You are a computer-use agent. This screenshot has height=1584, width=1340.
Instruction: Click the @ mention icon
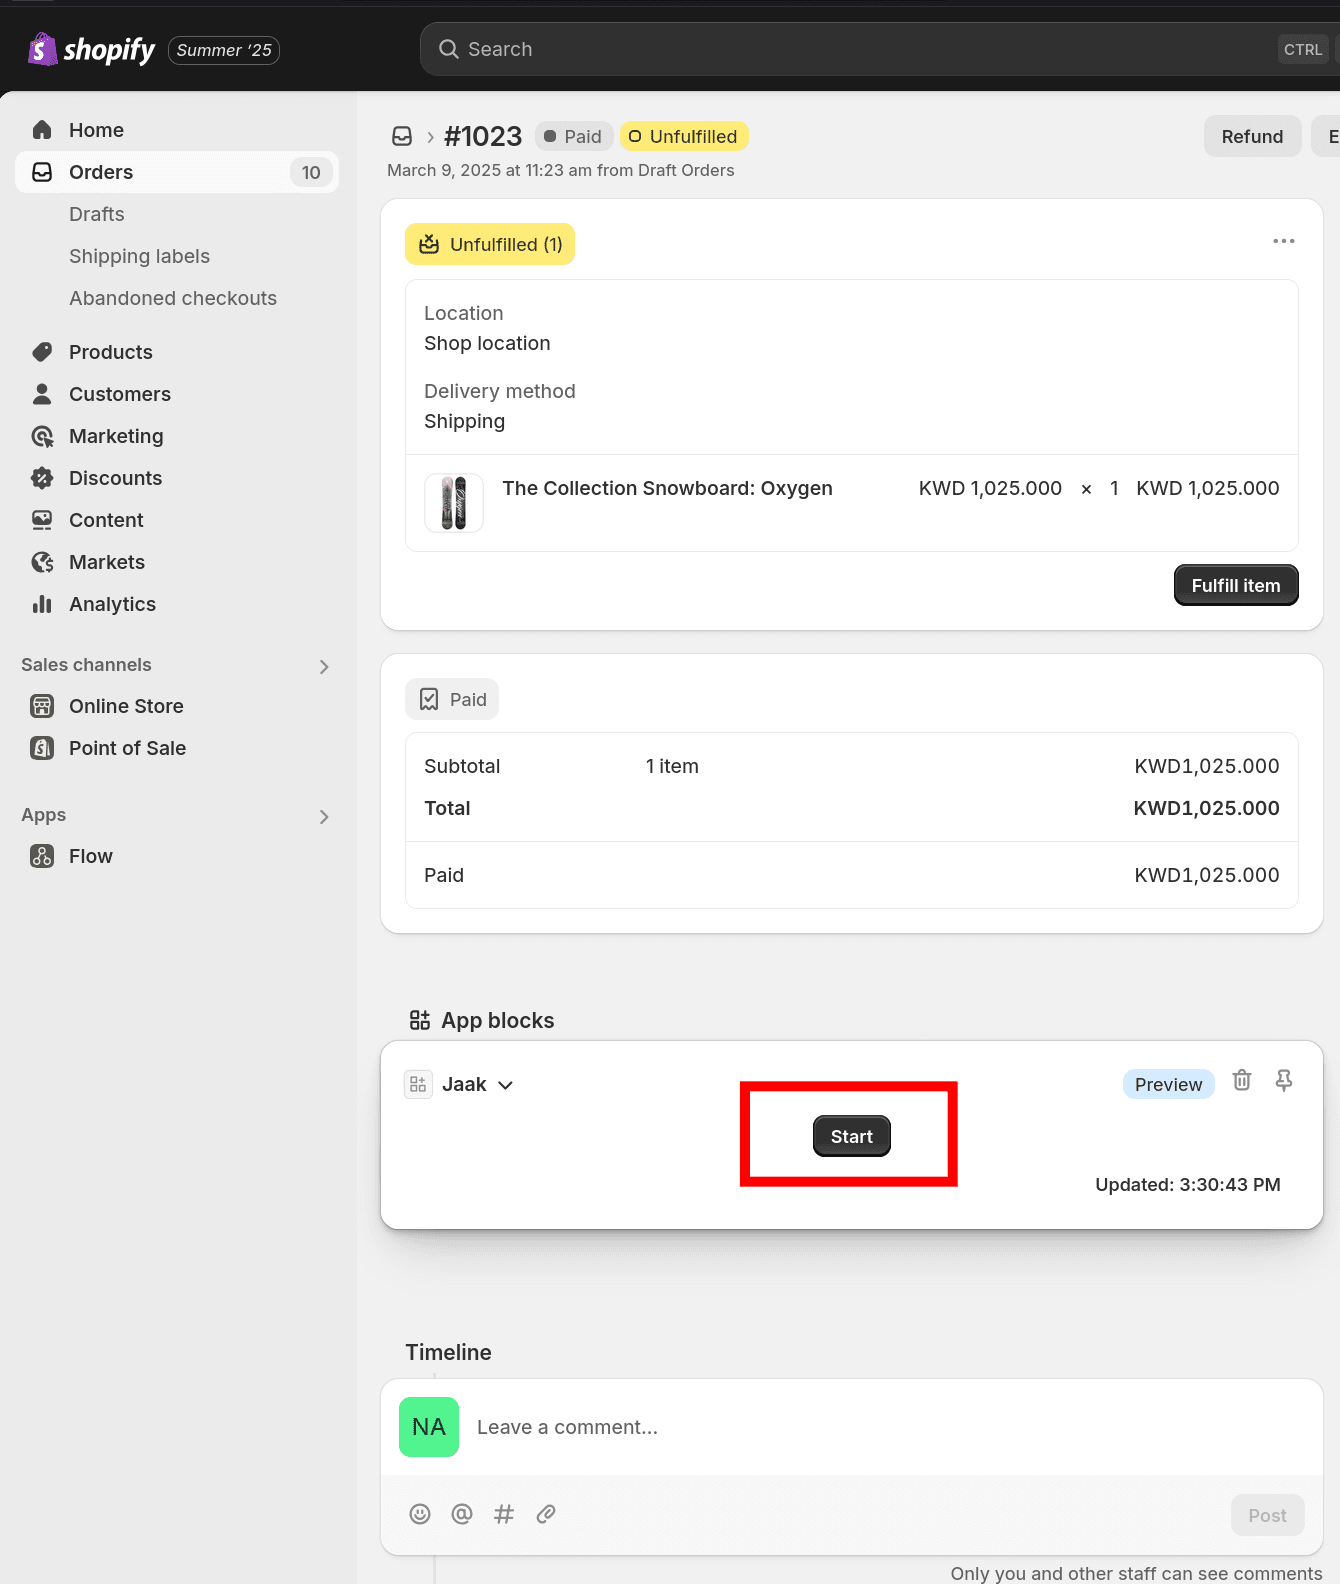point(462,1514)
